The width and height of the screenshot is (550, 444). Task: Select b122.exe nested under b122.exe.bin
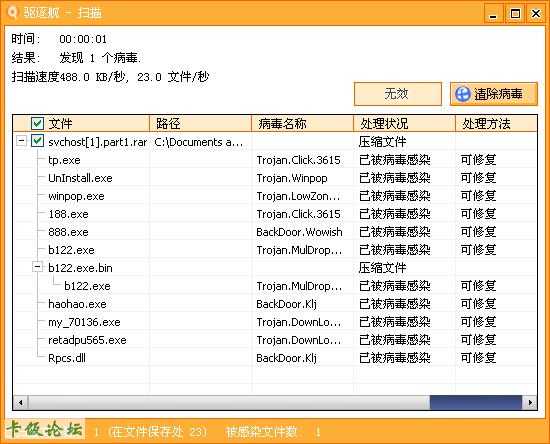87,286
